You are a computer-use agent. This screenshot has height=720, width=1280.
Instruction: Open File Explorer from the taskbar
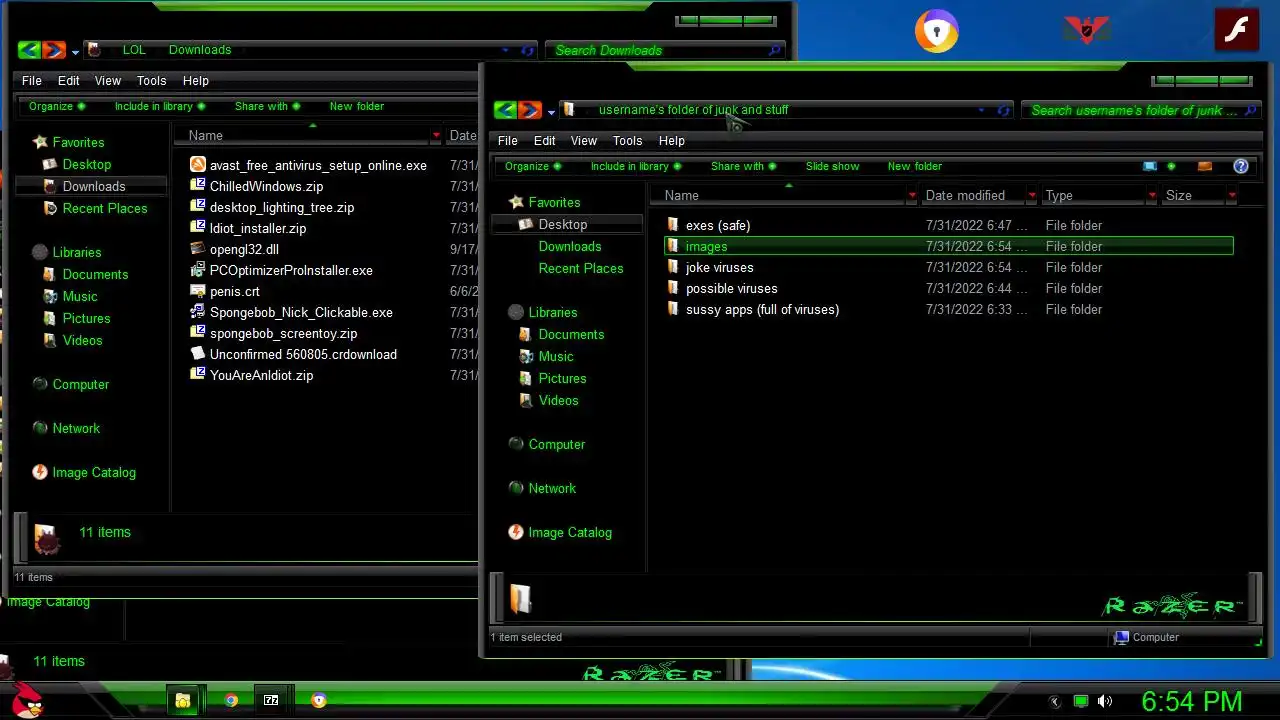pos(183,701)
